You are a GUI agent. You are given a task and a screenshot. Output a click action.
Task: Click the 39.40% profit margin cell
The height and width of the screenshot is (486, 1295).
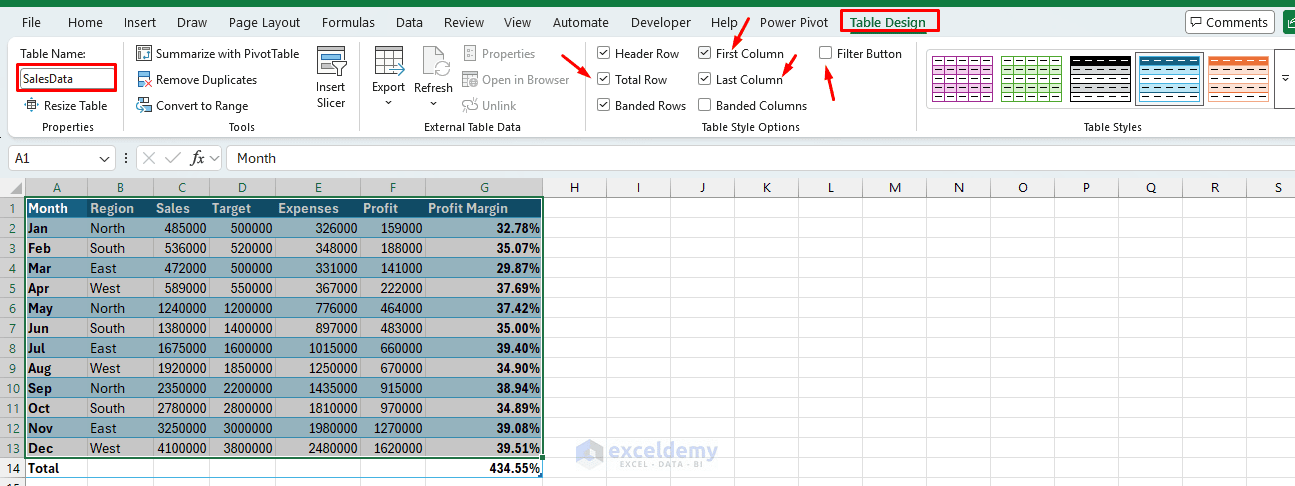[x=484, y=348]
